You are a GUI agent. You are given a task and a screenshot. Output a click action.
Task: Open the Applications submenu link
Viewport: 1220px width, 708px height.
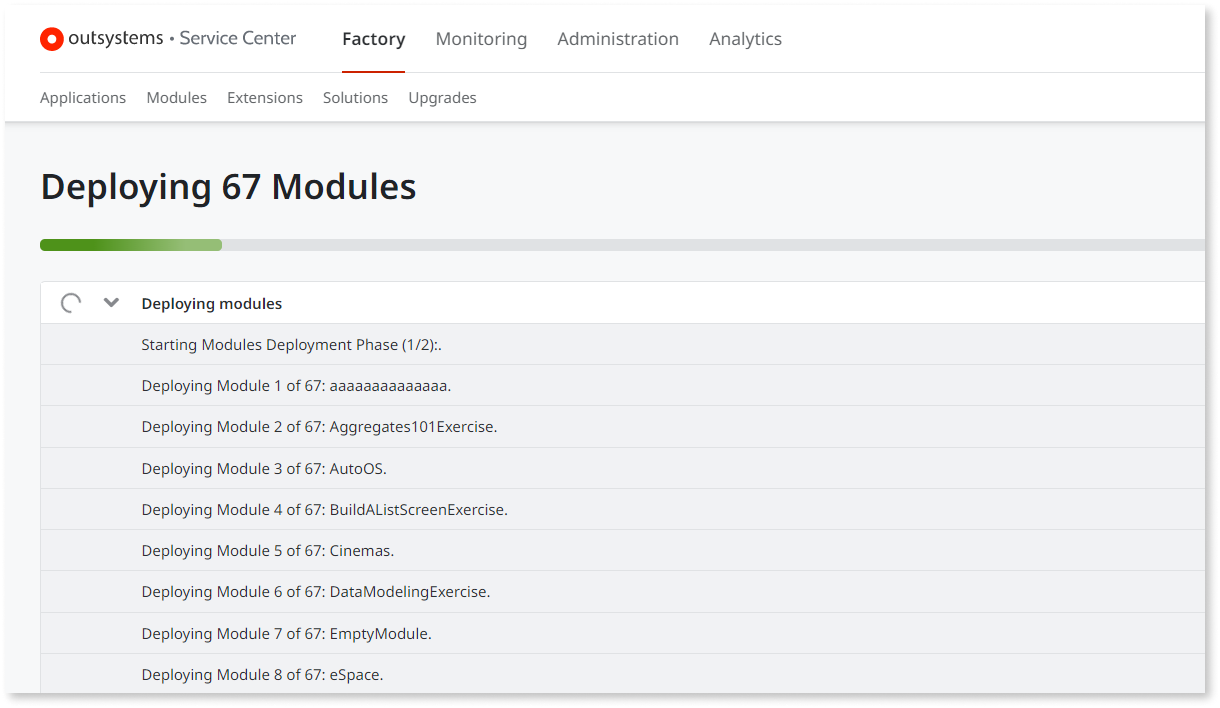coord(83,98)
